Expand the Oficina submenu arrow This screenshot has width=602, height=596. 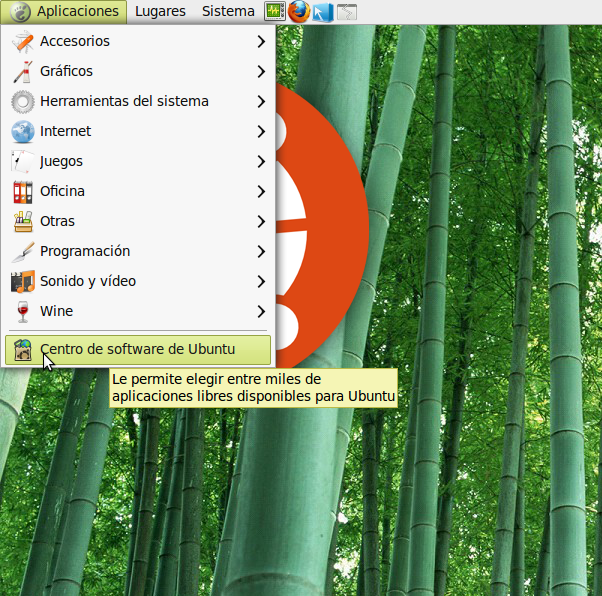pos(261,191)
